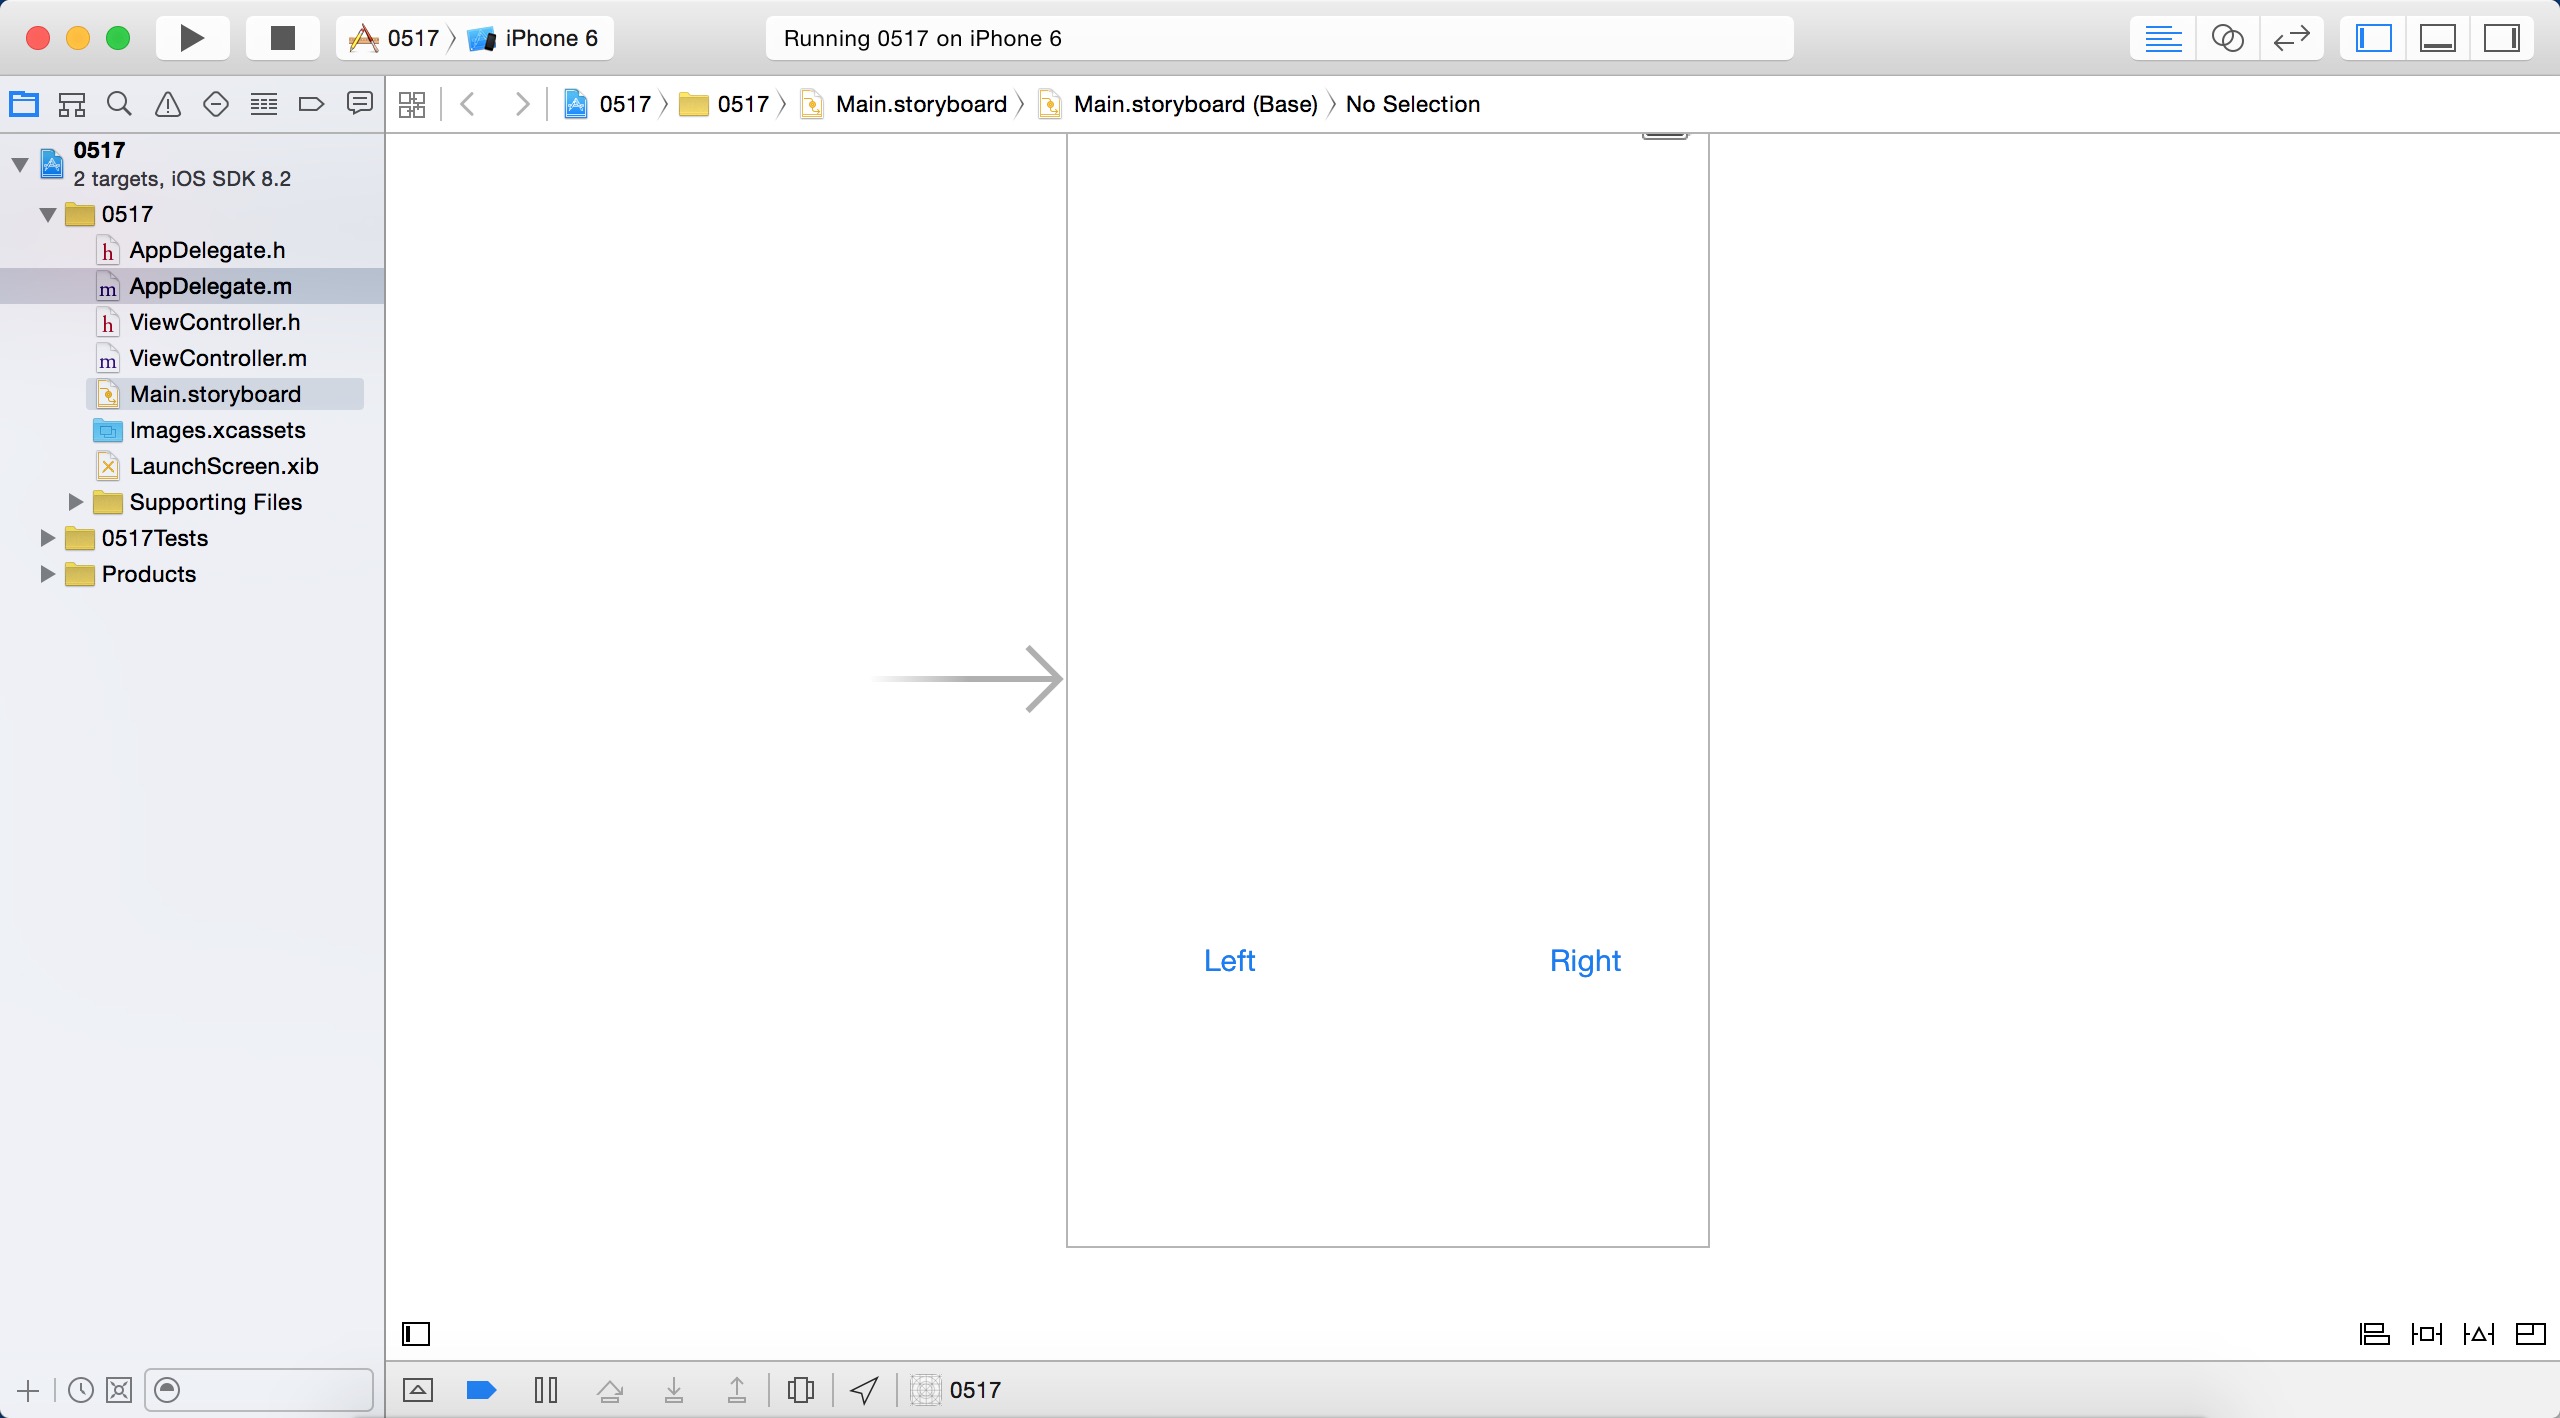Toggle the navigator panel visibility
2560x1418 pixels.
(x=2378, y=37)
